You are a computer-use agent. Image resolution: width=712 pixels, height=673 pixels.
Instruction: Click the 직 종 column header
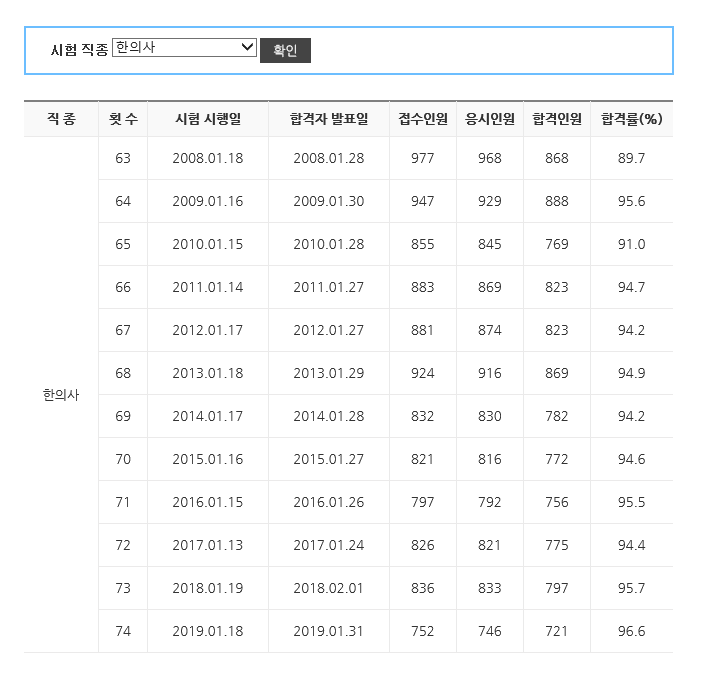pos(61,119)
